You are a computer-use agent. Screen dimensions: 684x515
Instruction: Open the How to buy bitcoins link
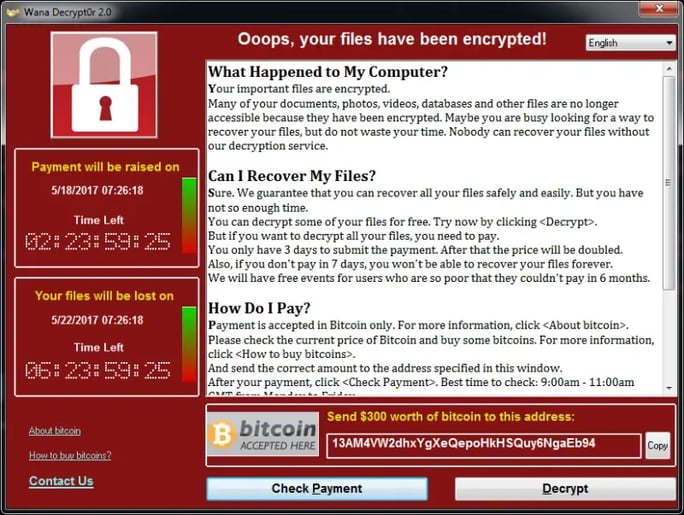(70, 455)
